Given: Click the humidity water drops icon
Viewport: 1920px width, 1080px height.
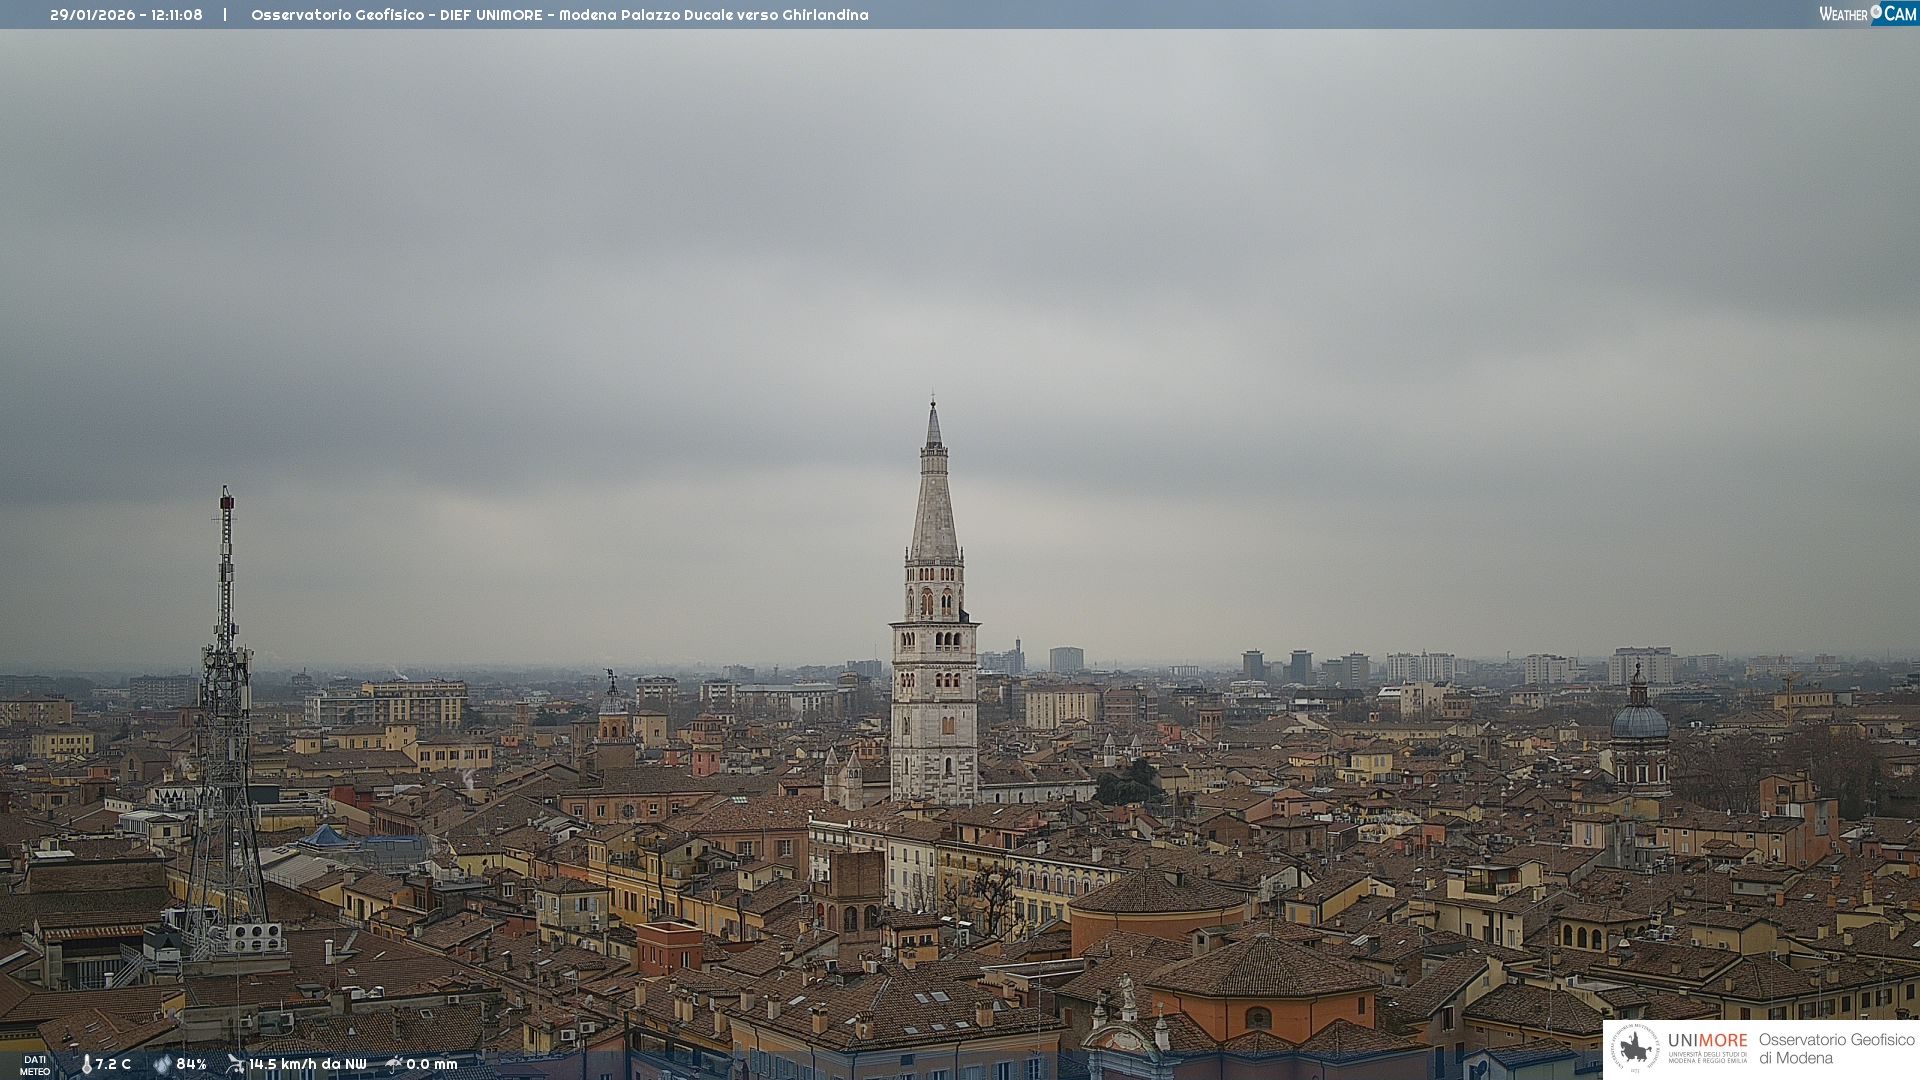Looking at the screenshot, I should (x=162, y=1065).
